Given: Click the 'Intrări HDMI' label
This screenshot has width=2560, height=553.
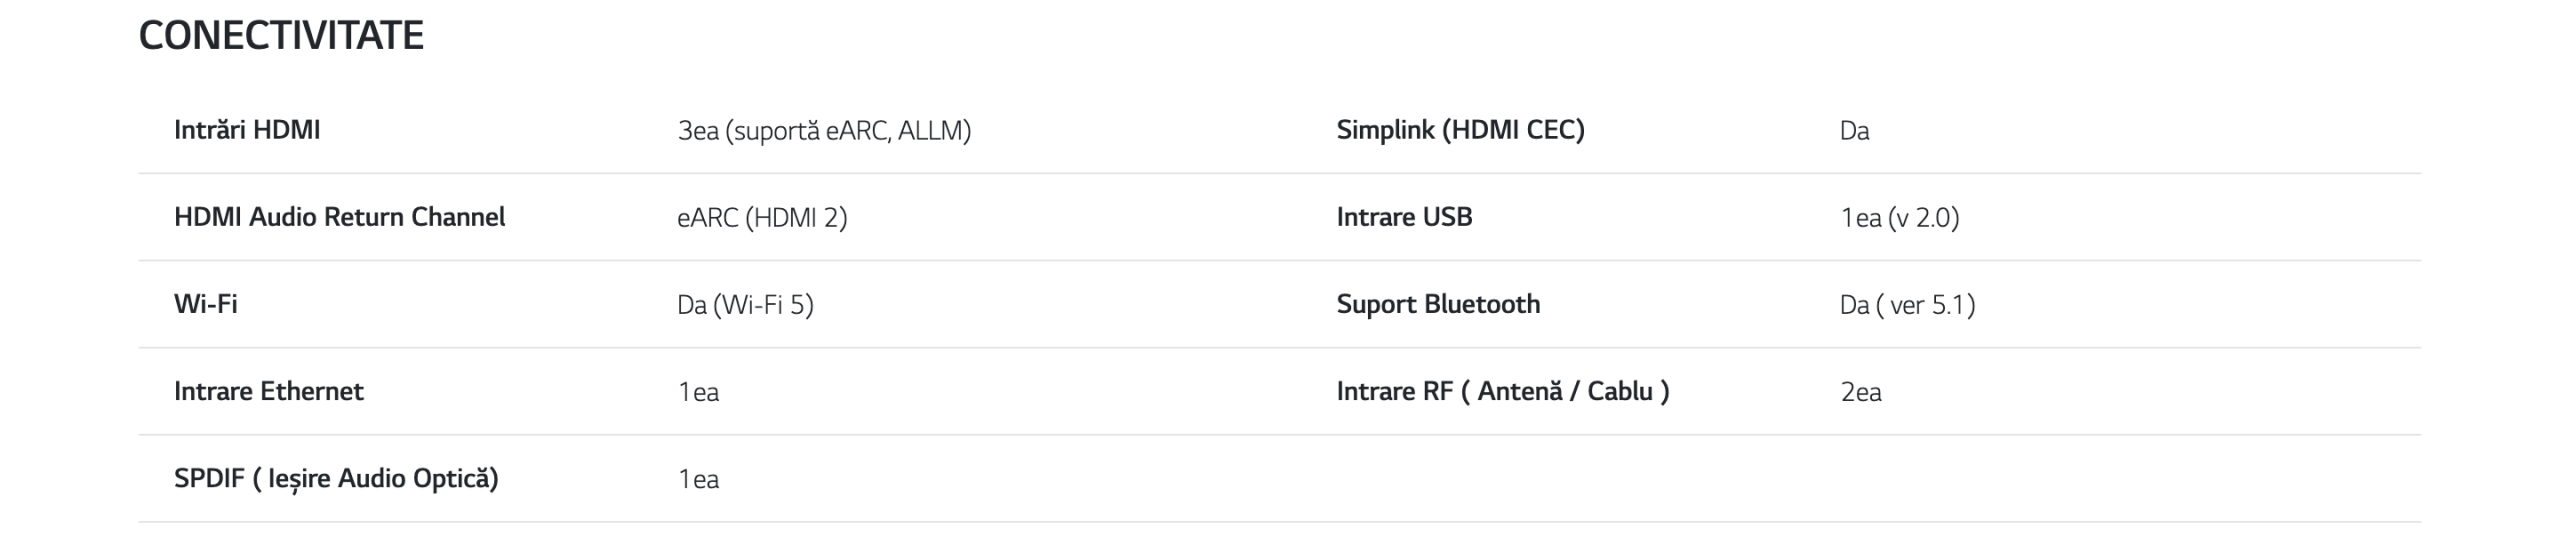Looking at the screenshot, I should 247,130.
